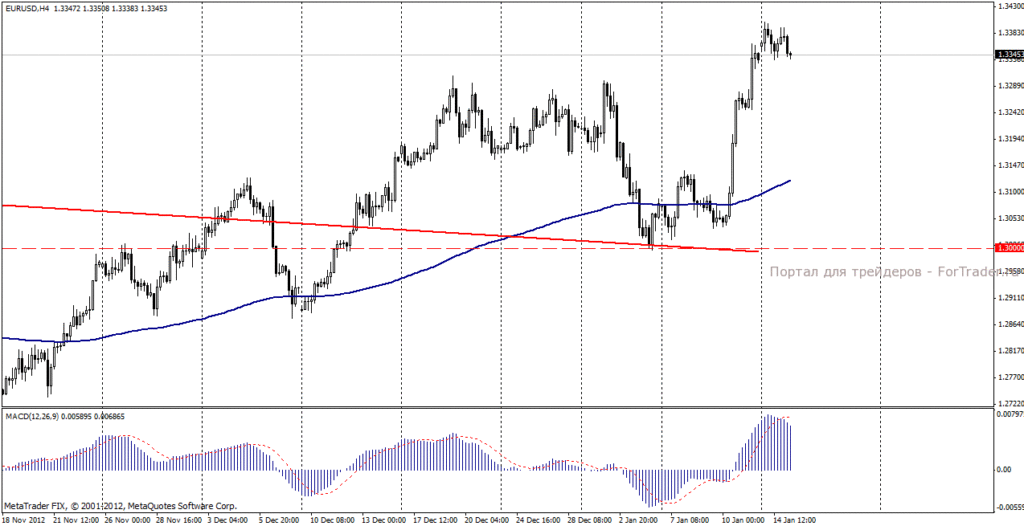Click the black current price tag 1.33453
The image size is (1024, 526).
(1008, 55)
